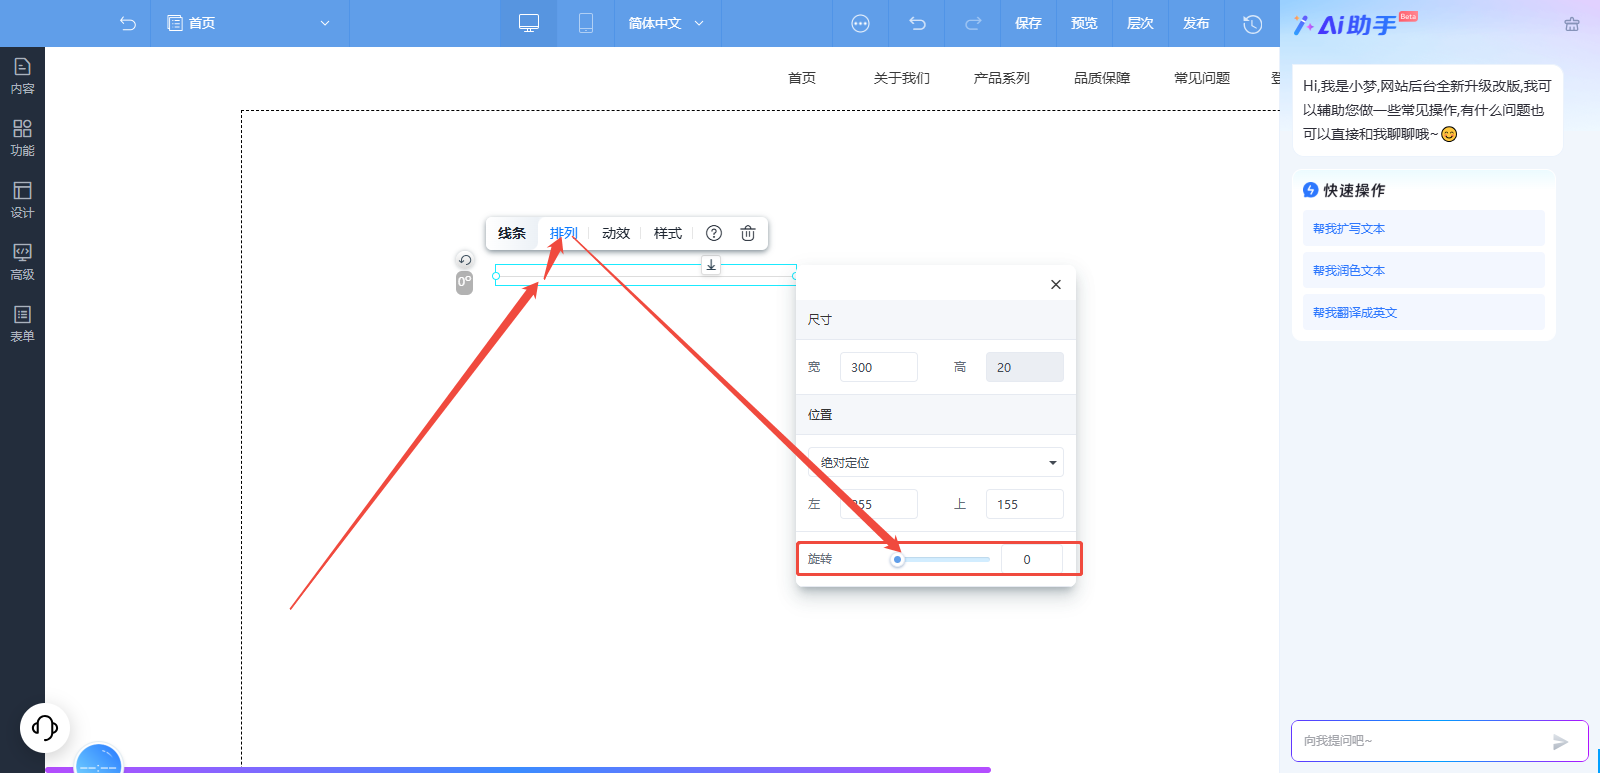Click 品质保障 in site navigation
This screenshot has height=773, width=1600.
click(x=1102, y=78)
